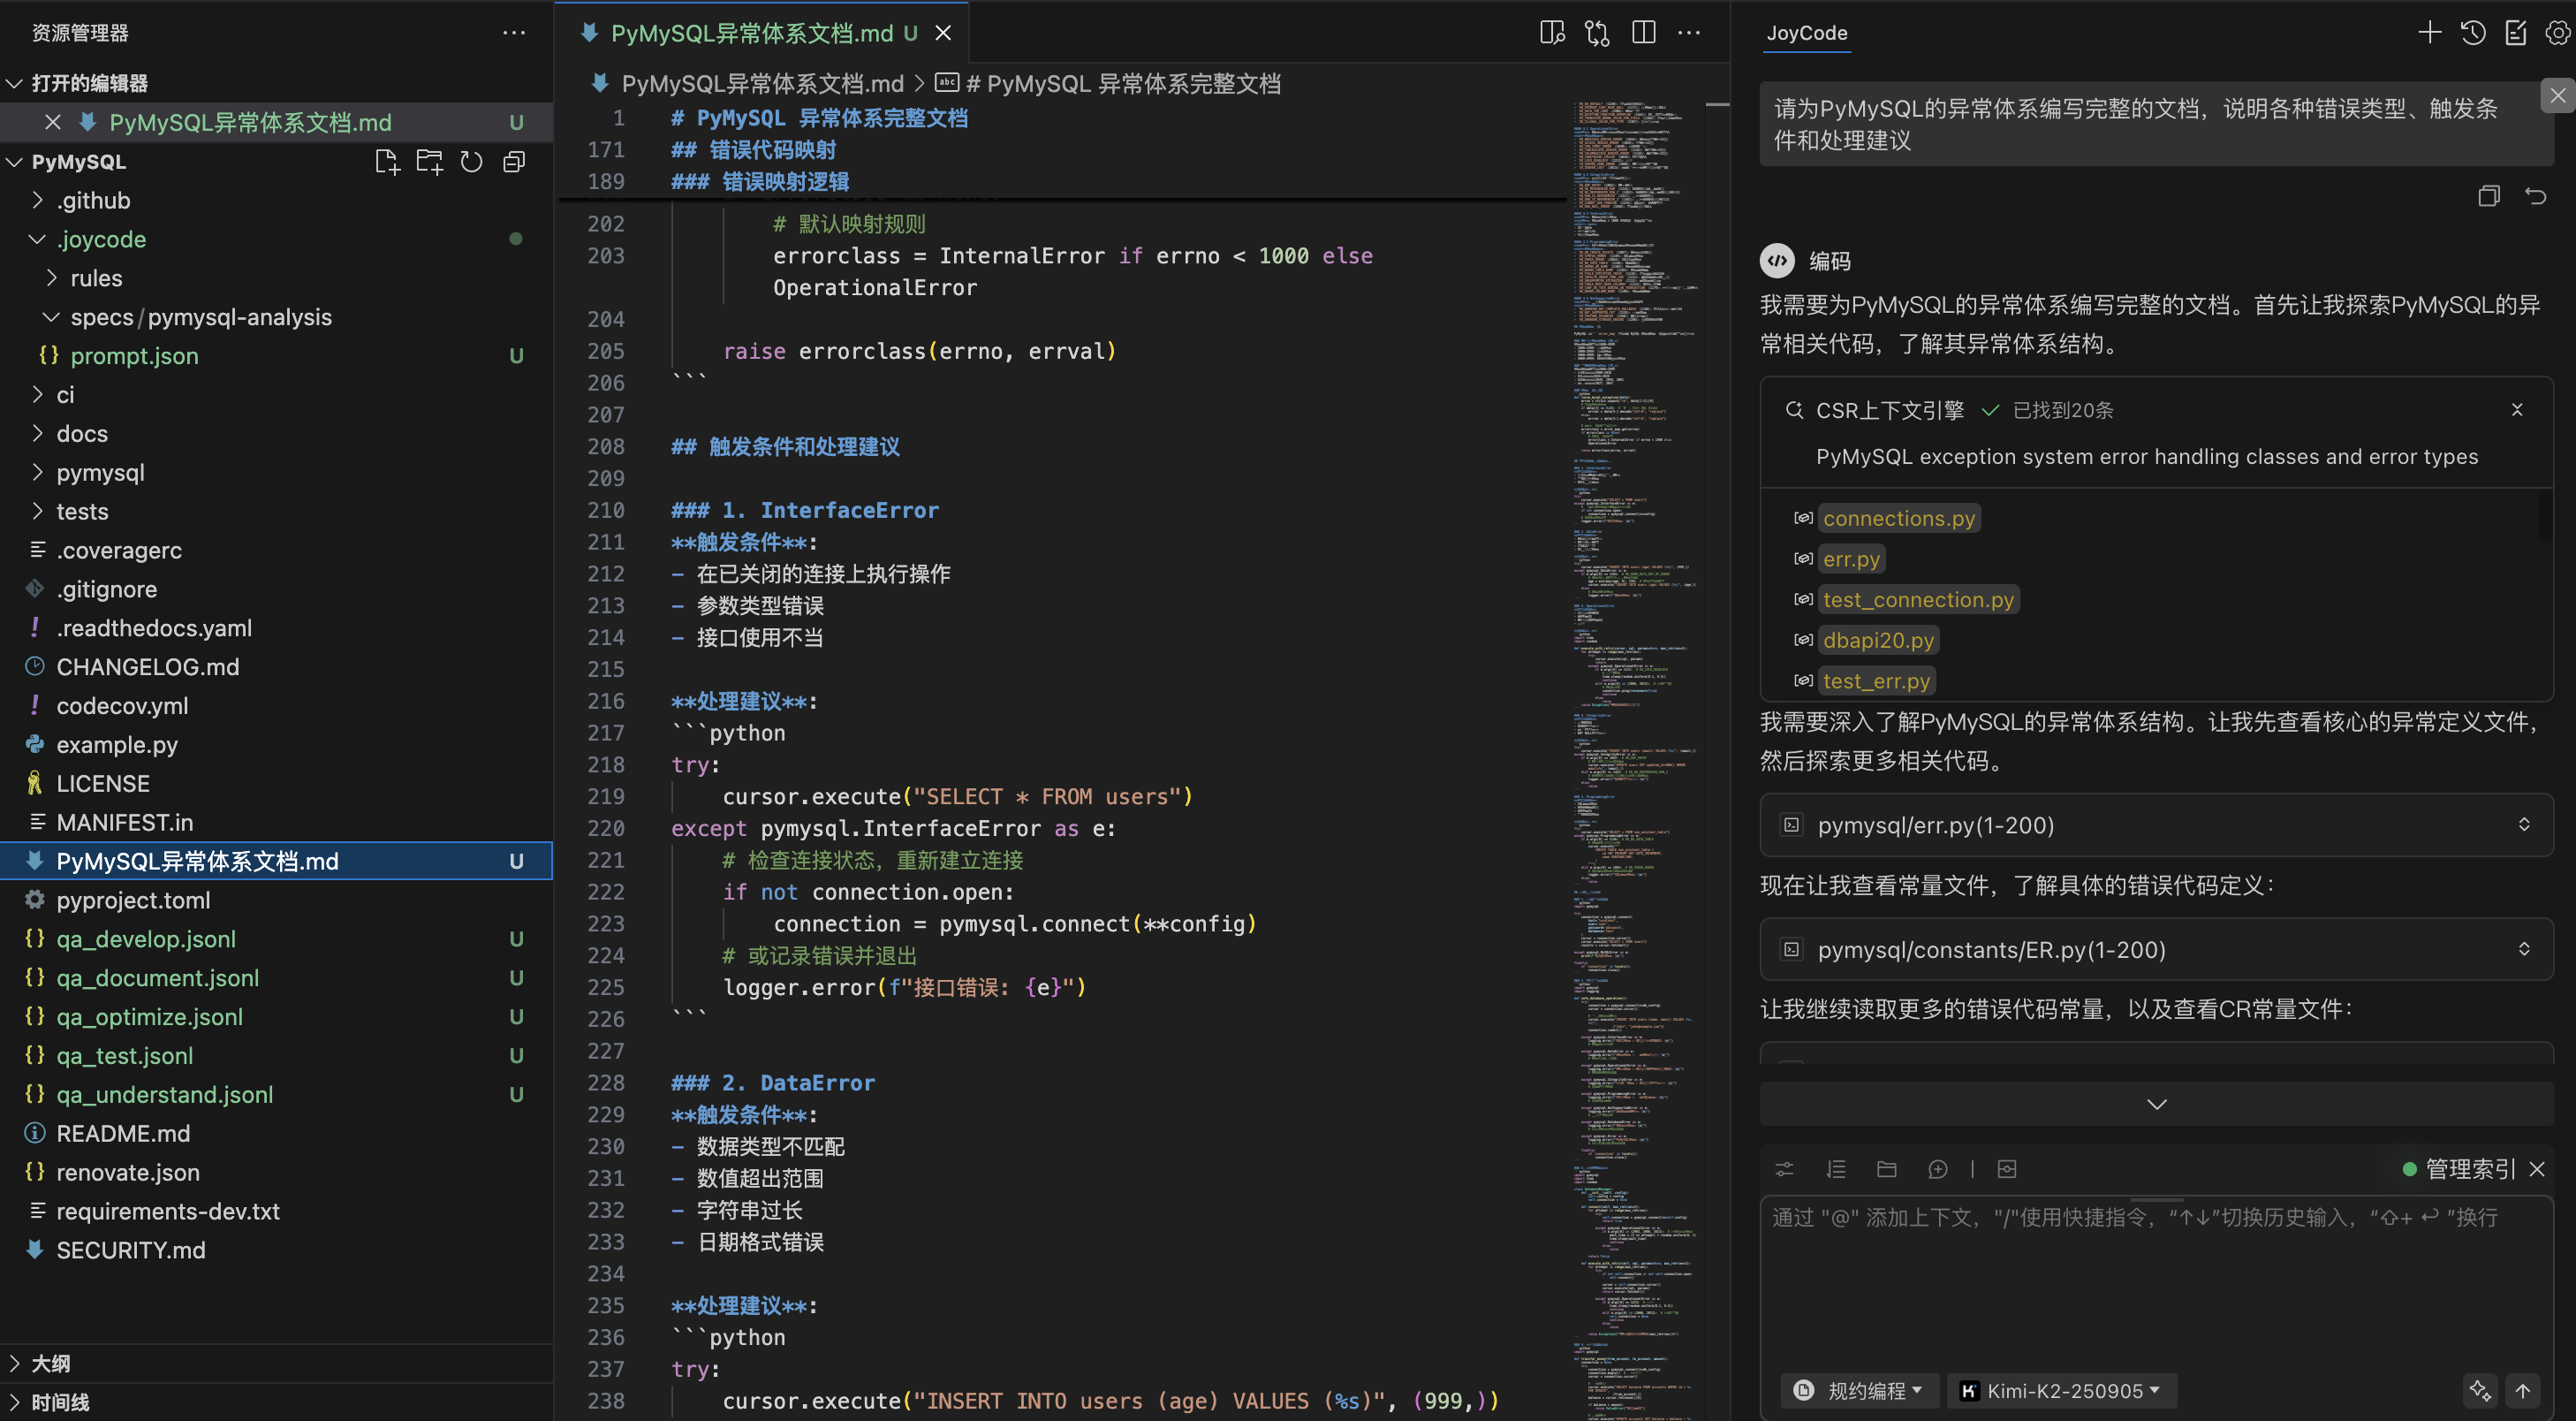Open the 规约编程 mode dropdown
The width and height of the screenshot is (2576, 1421).
(x=1861, y=1390)
